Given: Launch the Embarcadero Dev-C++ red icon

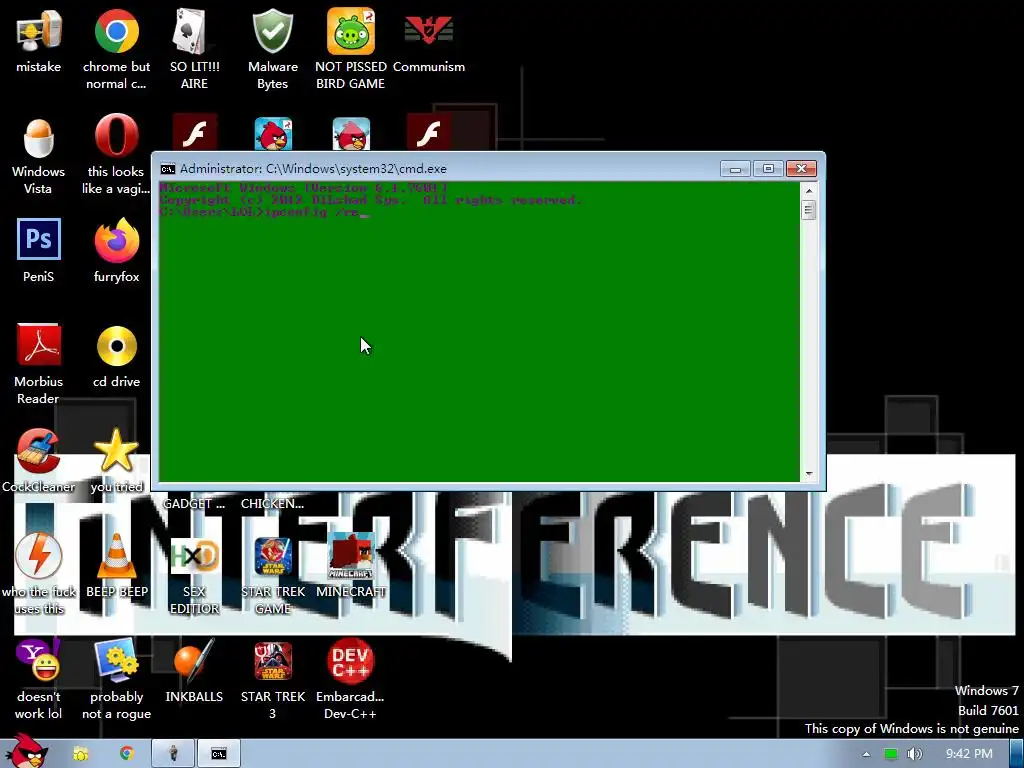Looking at the screenshot, I should (x=351, y=661).
